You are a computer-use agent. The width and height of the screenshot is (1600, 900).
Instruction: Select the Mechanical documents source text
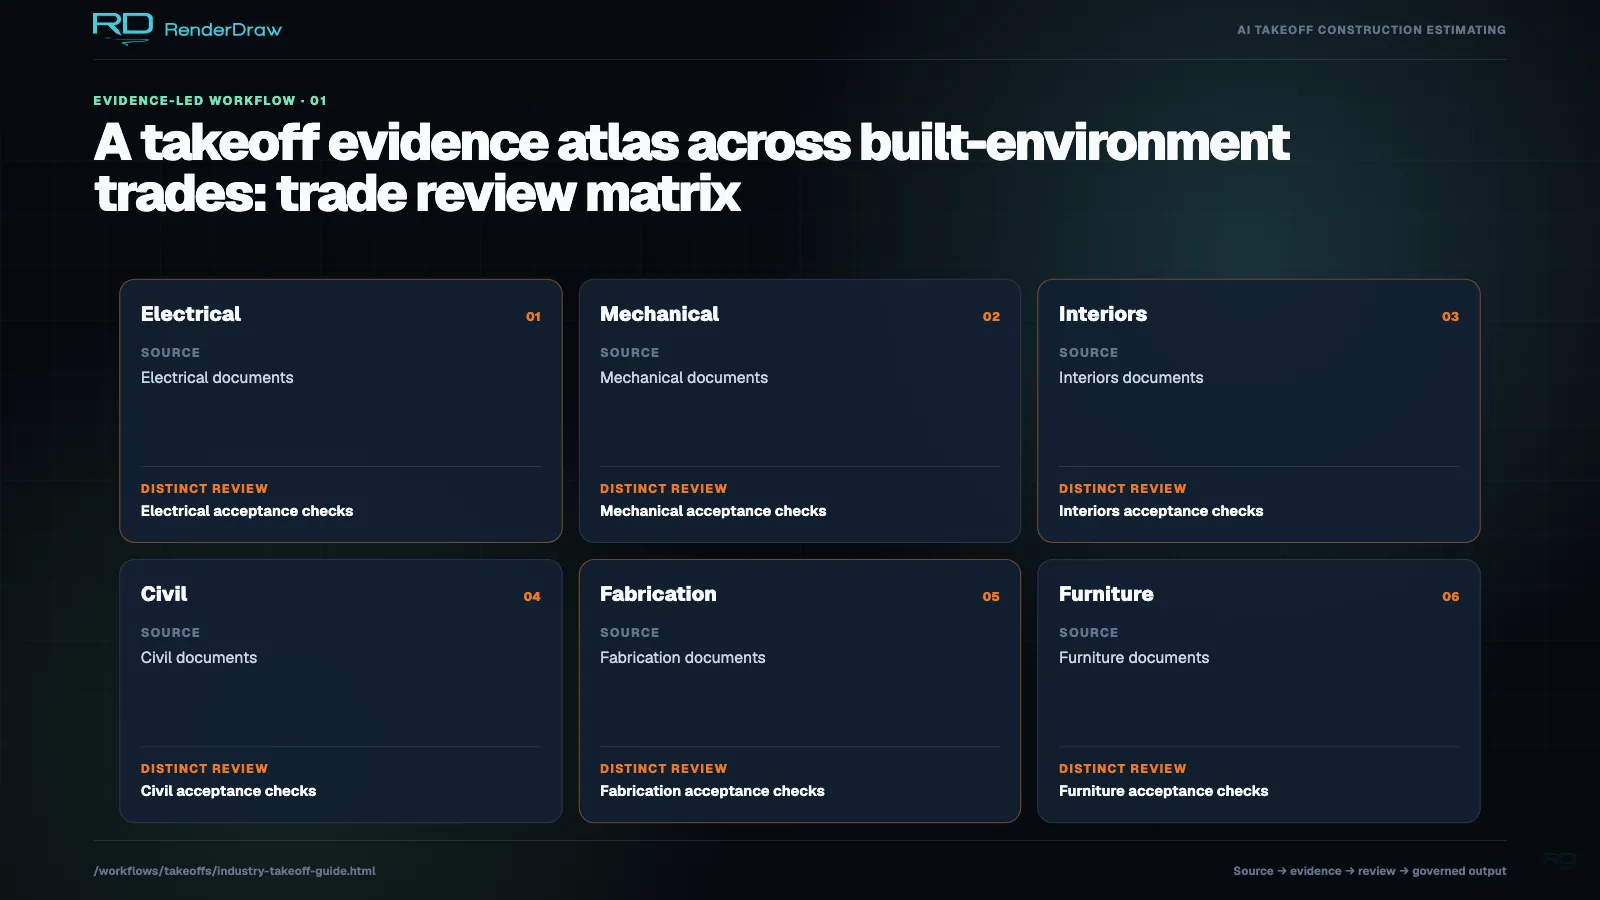(x=684, y=377)
